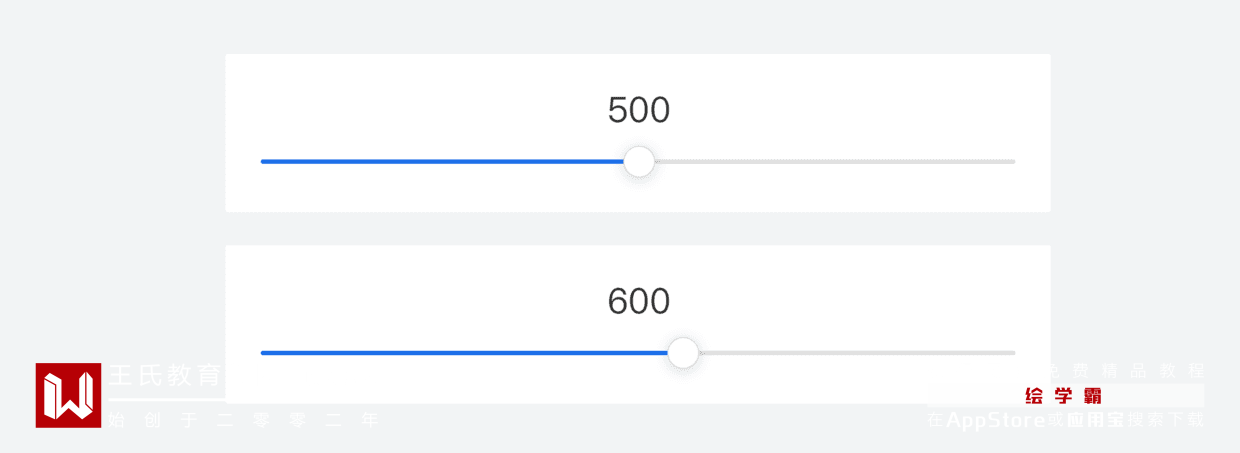
Task: Click the 搜索下载 text at bottom right
Action: 1166,420
